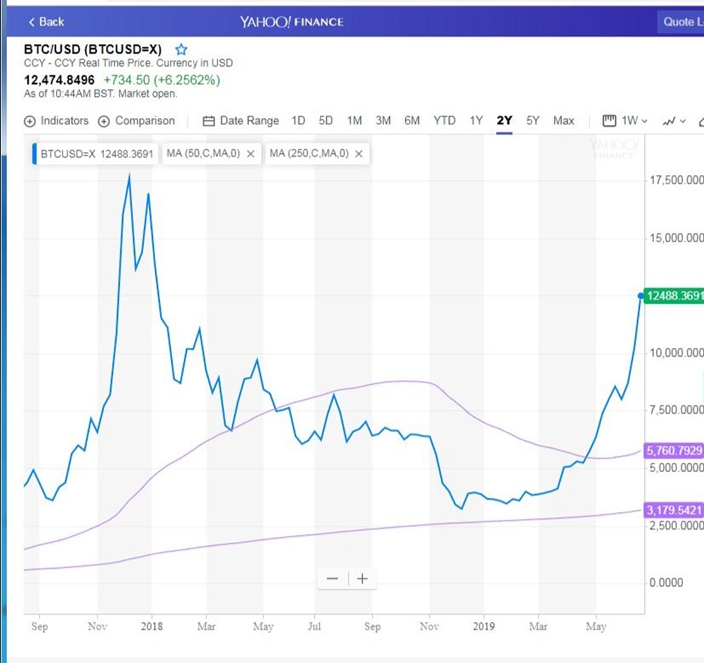The image size is (704, 663).
Task: Click the line chart type icon
Action: 669,121
